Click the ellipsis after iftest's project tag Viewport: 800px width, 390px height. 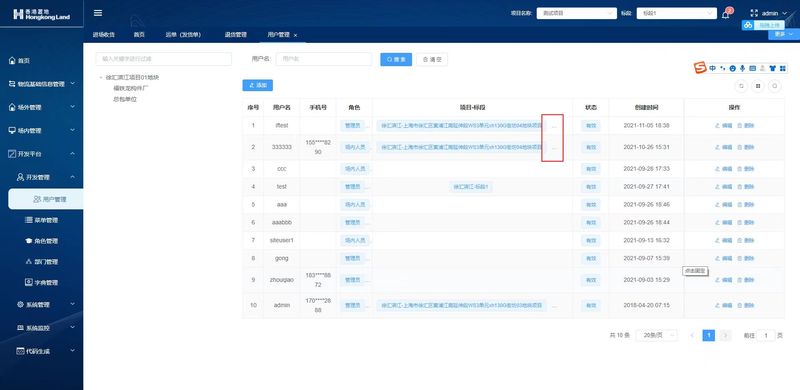[x=555, y=126]
